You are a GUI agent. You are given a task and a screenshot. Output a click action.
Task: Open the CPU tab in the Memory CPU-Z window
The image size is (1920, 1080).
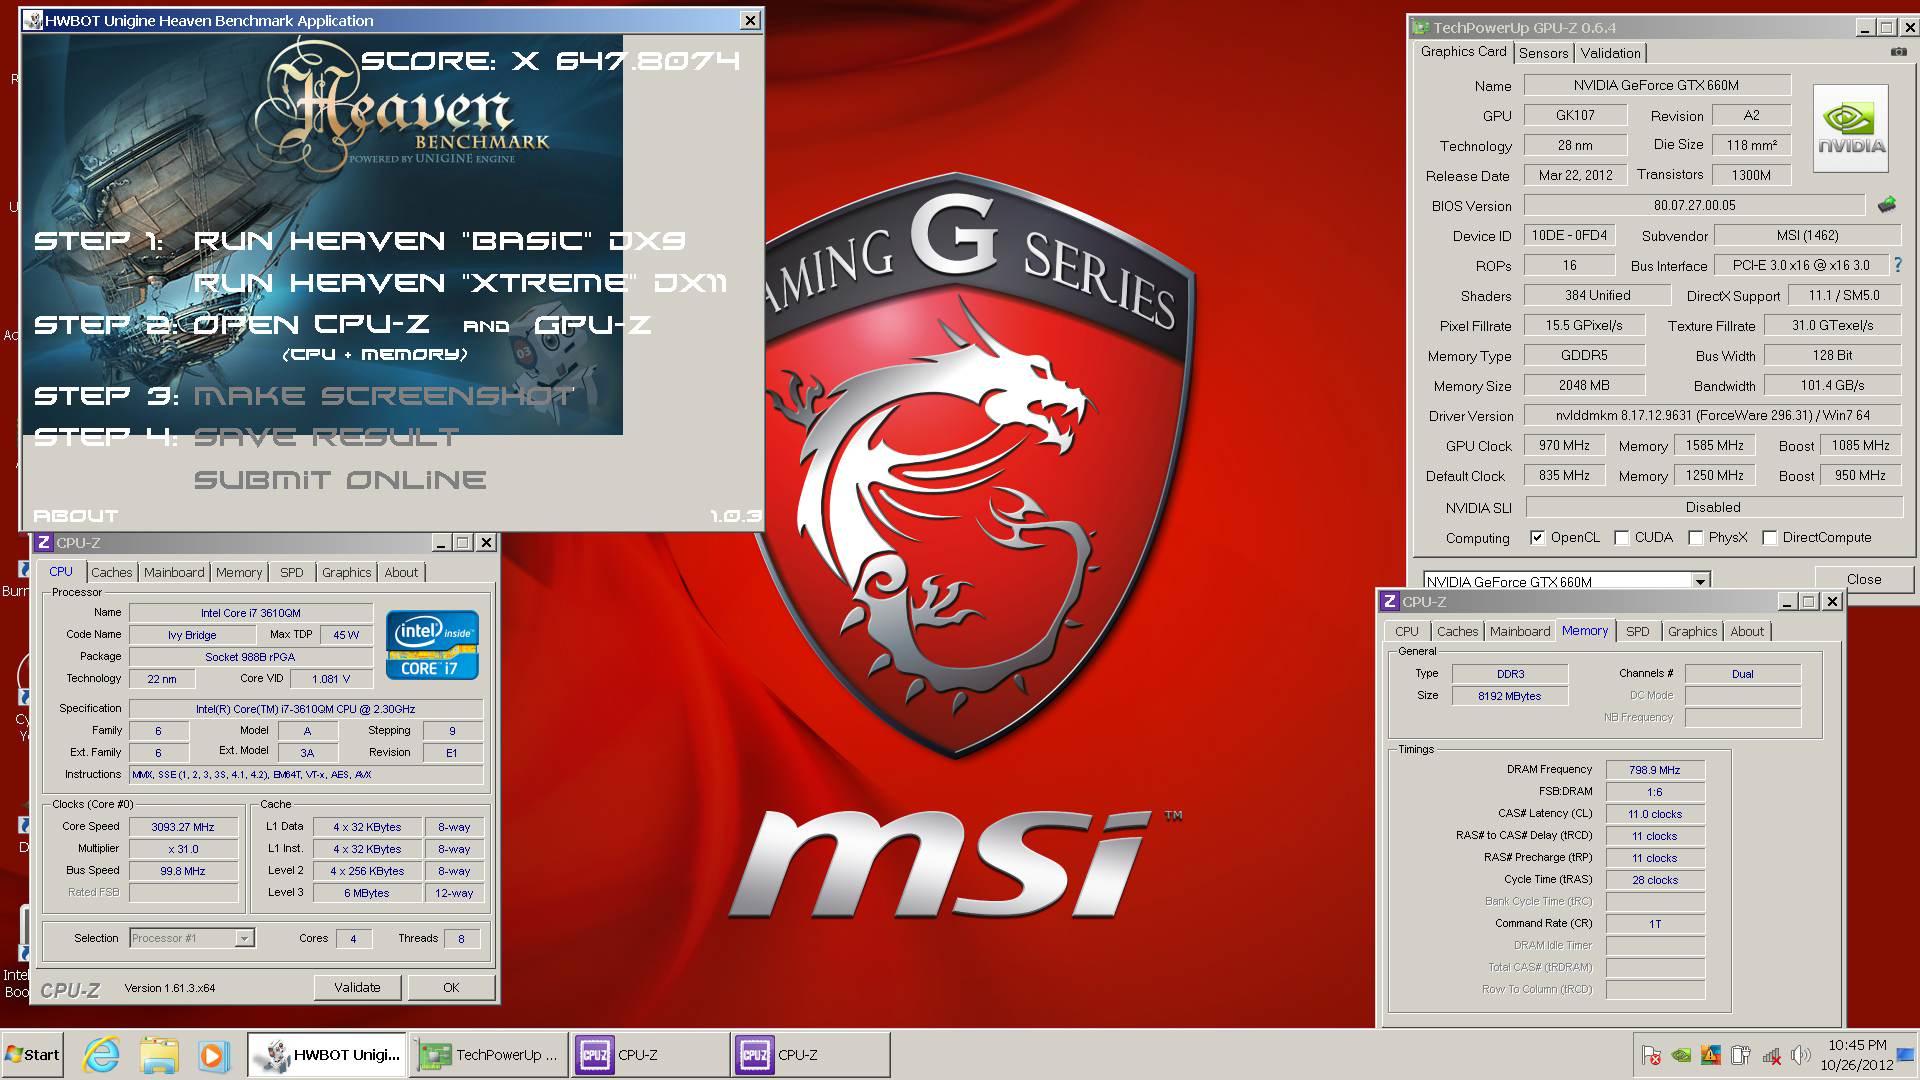pyautogui.click(x=1407, y=631)
